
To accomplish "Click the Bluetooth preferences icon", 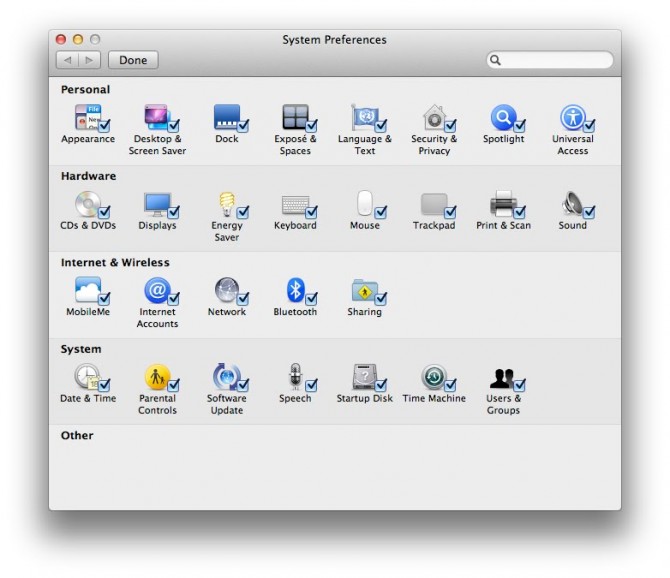I will click(x=293, y=290).
